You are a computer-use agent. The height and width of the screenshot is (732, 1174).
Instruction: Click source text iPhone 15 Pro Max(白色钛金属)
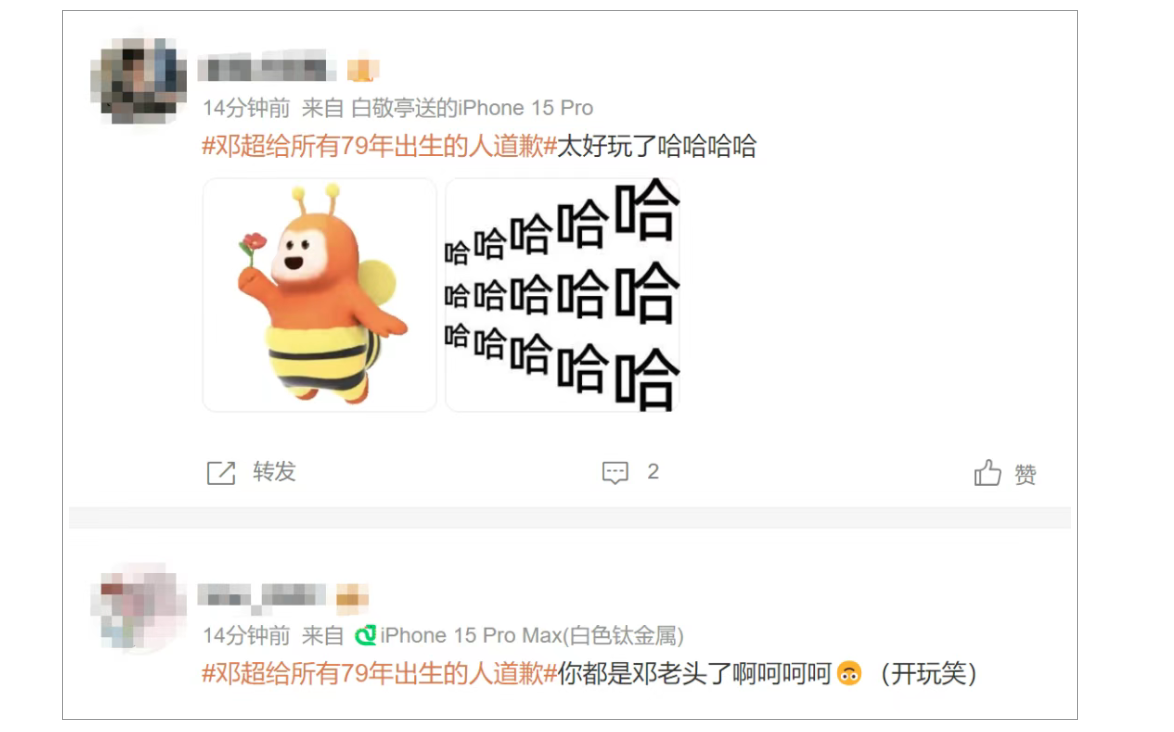tap(532, 635)
